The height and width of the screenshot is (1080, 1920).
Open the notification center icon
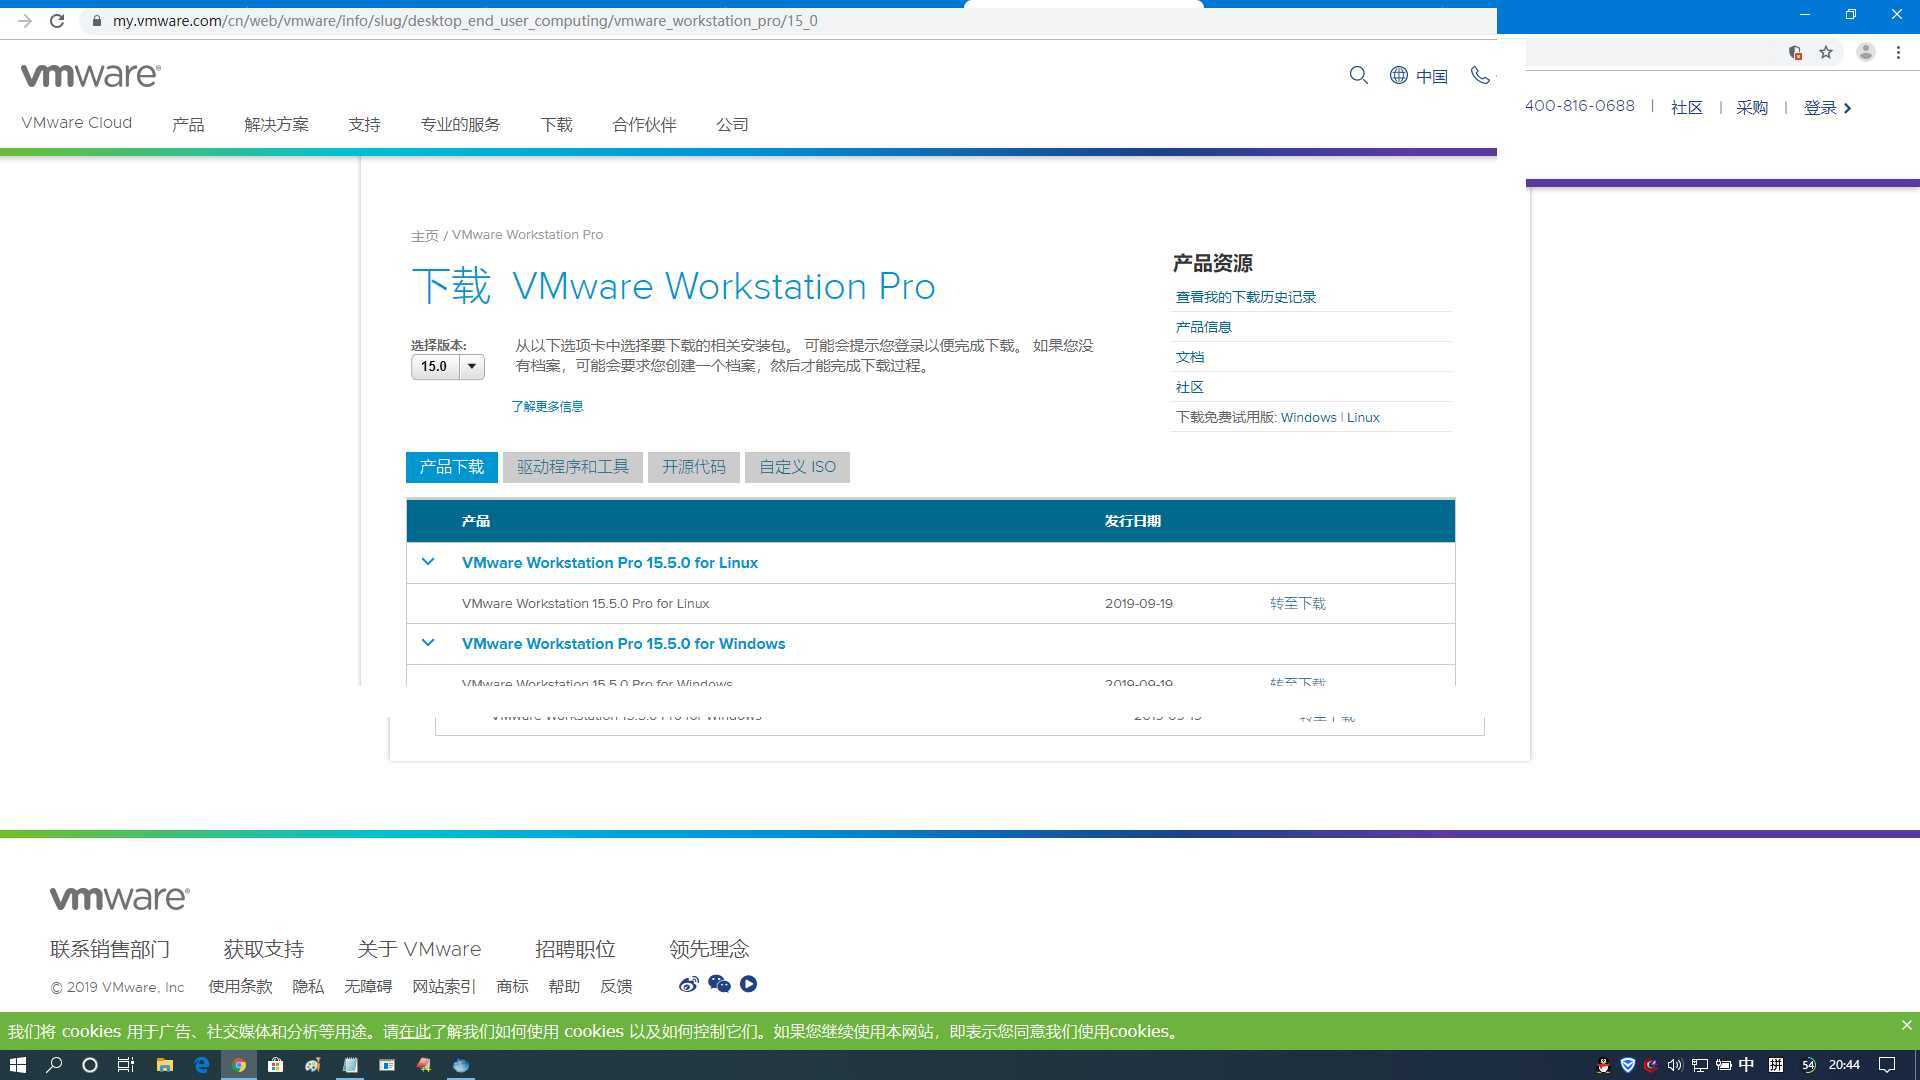point(1887,1065)
